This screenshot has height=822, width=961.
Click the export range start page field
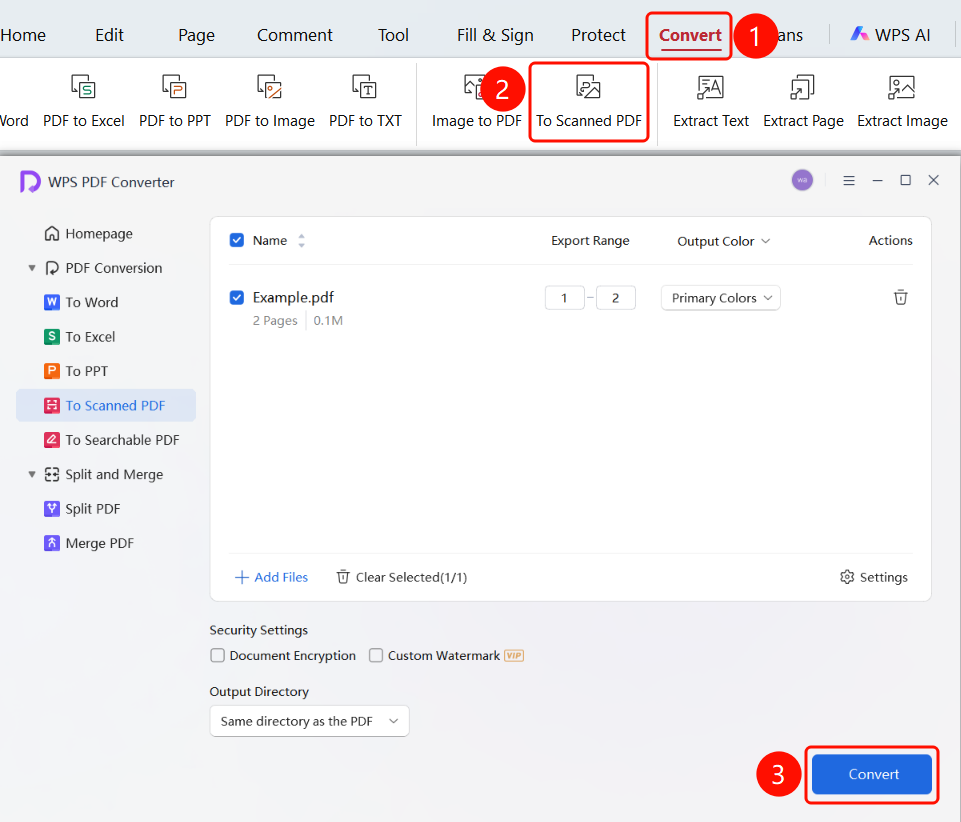(x=564, y=298)
